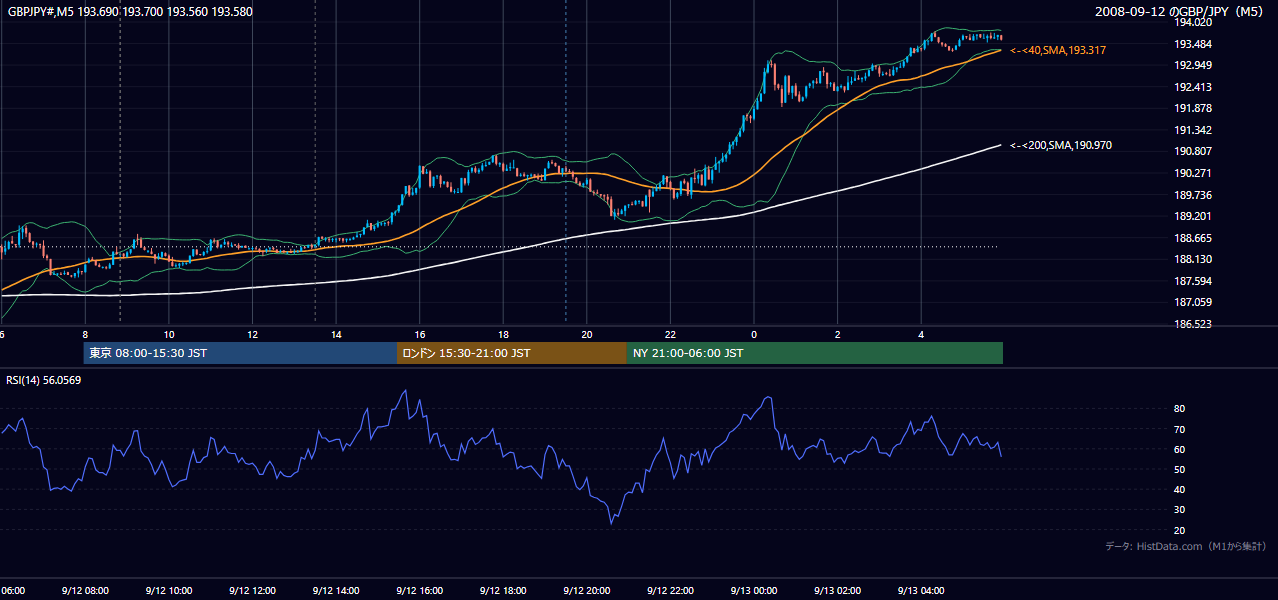Click hour label 0 under price chart

click(x=754, y=334)
